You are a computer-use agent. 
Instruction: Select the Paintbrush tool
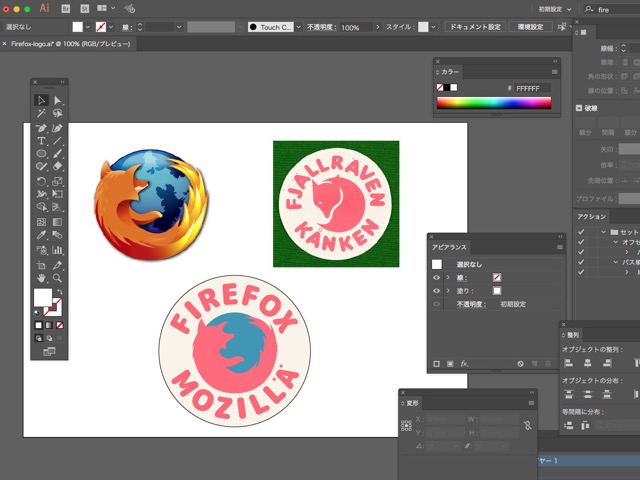pyautogui.click(x=58, y=153)
